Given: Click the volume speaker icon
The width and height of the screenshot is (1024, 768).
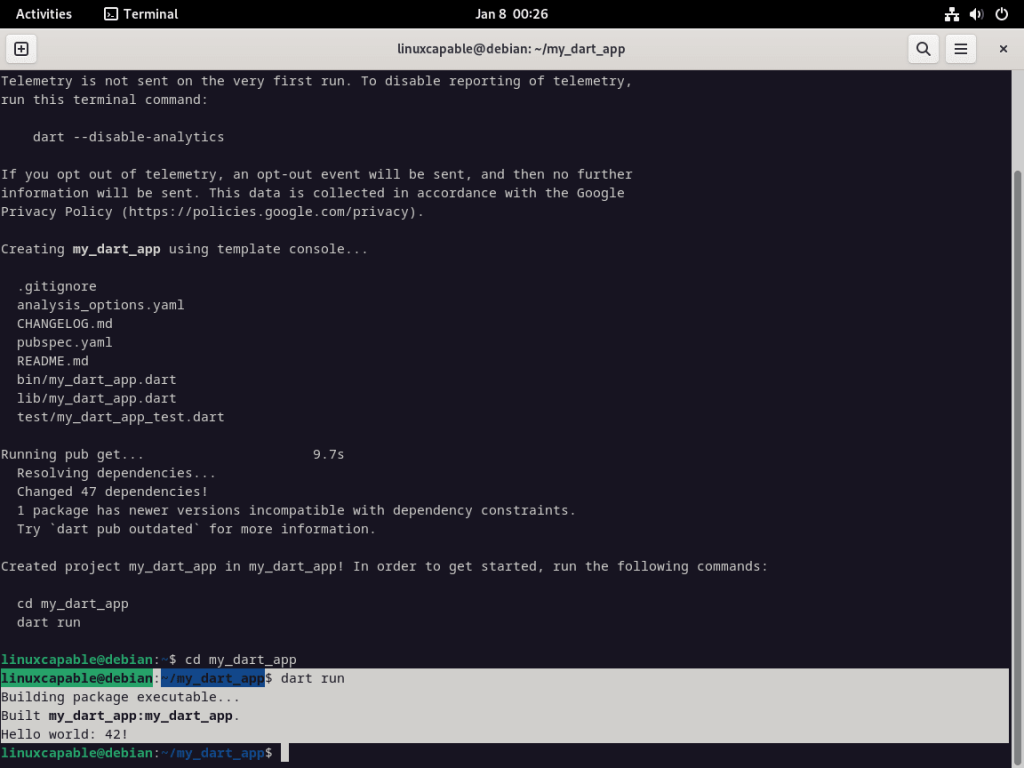Looking at the screenshot, I should click(976, 14).
